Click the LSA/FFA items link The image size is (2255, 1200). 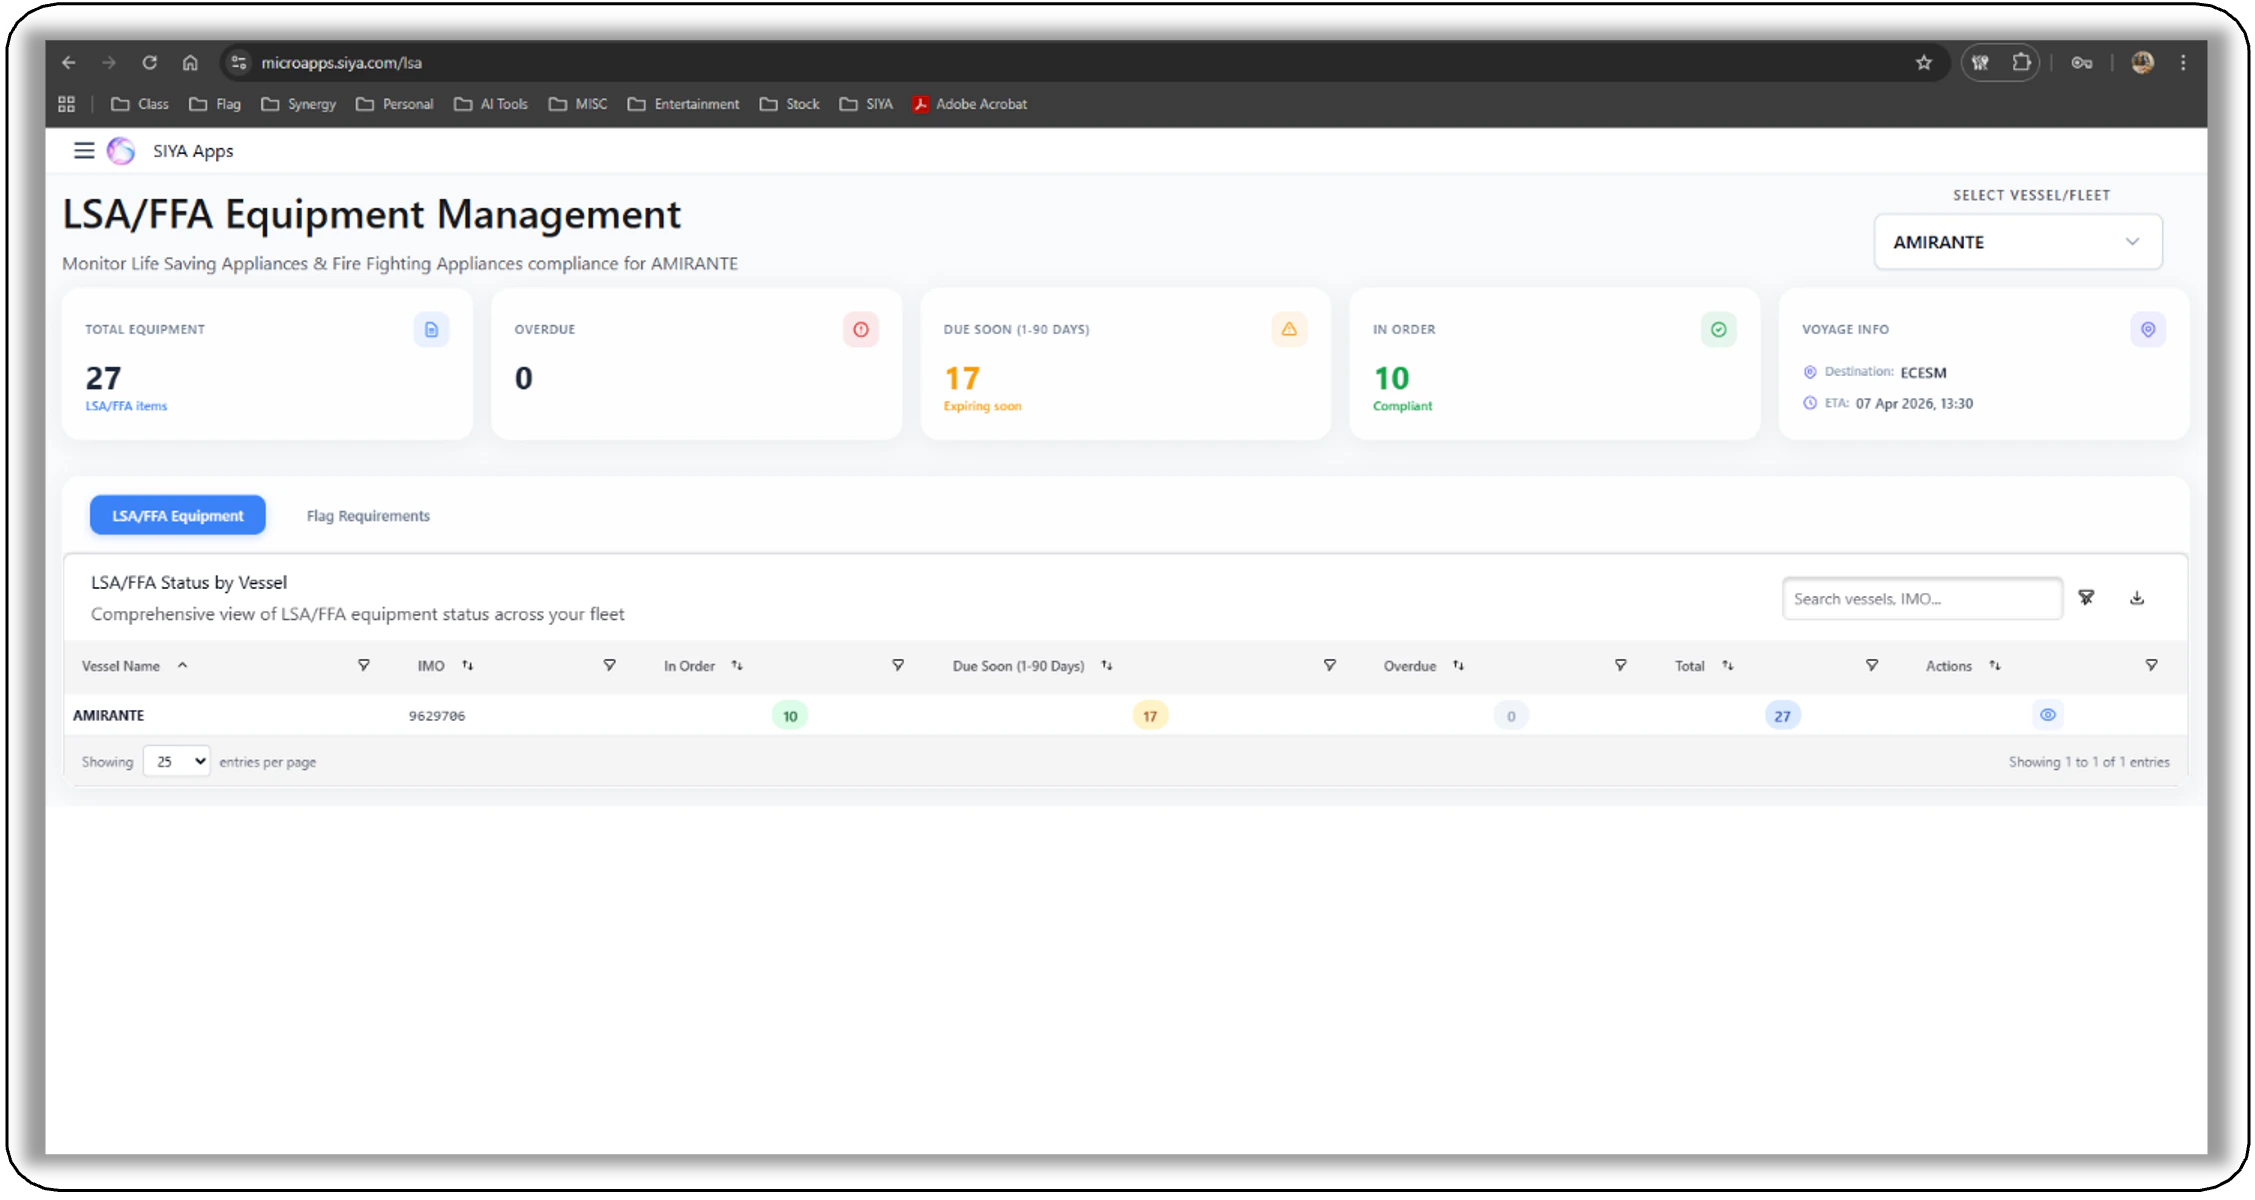pos(126,406)
